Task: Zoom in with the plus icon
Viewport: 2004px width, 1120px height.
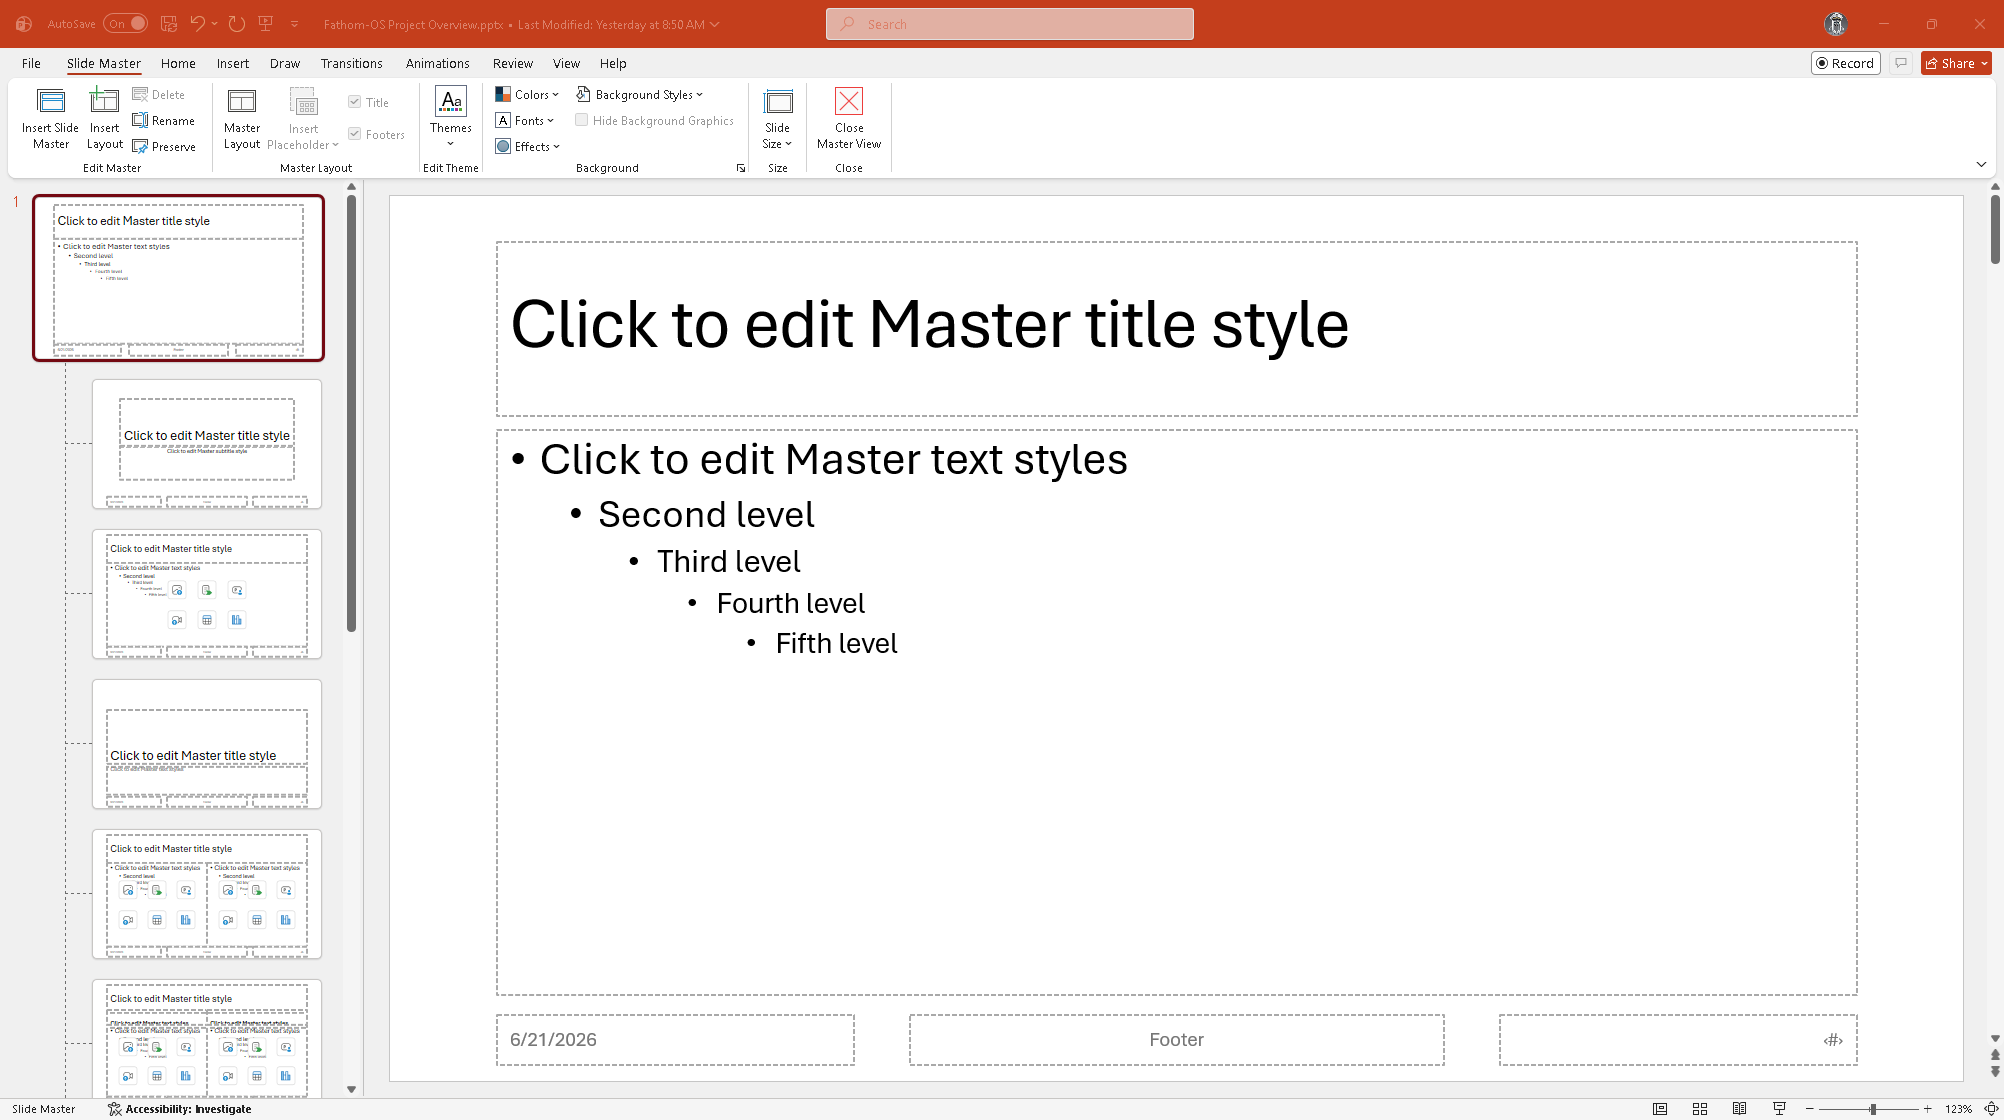Action: 1928,1109
